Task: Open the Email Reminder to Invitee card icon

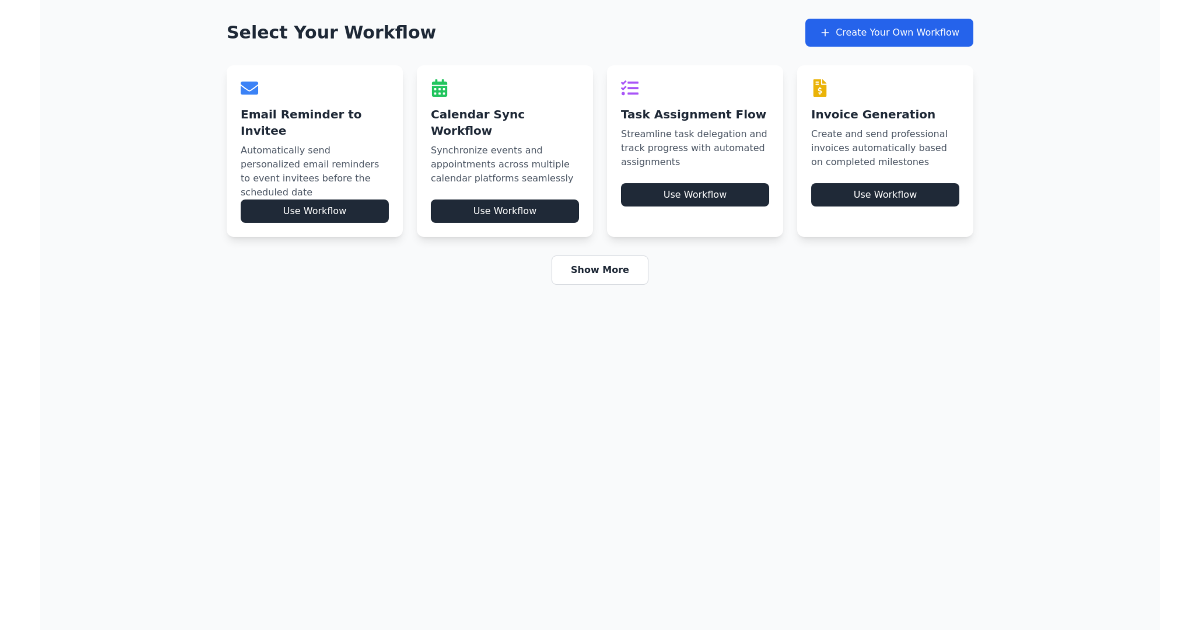Action: 248,88
